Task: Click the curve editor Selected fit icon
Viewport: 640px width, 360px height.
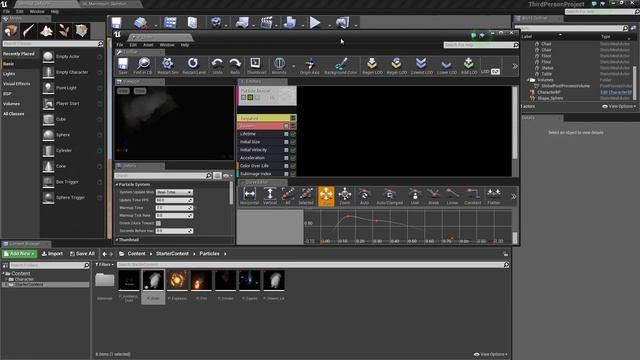Action: (306, 194)
